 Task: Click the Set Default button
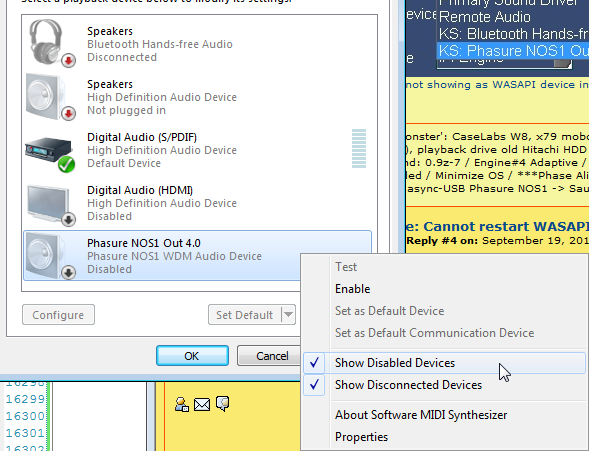pos(245,315)
